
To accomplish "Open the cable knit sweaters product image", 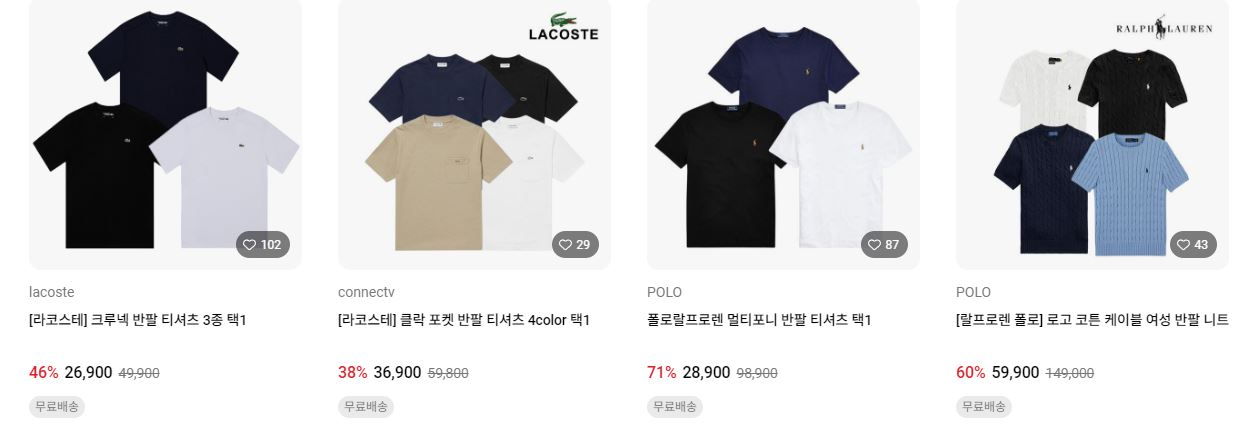I will [x=1092, y=133].
